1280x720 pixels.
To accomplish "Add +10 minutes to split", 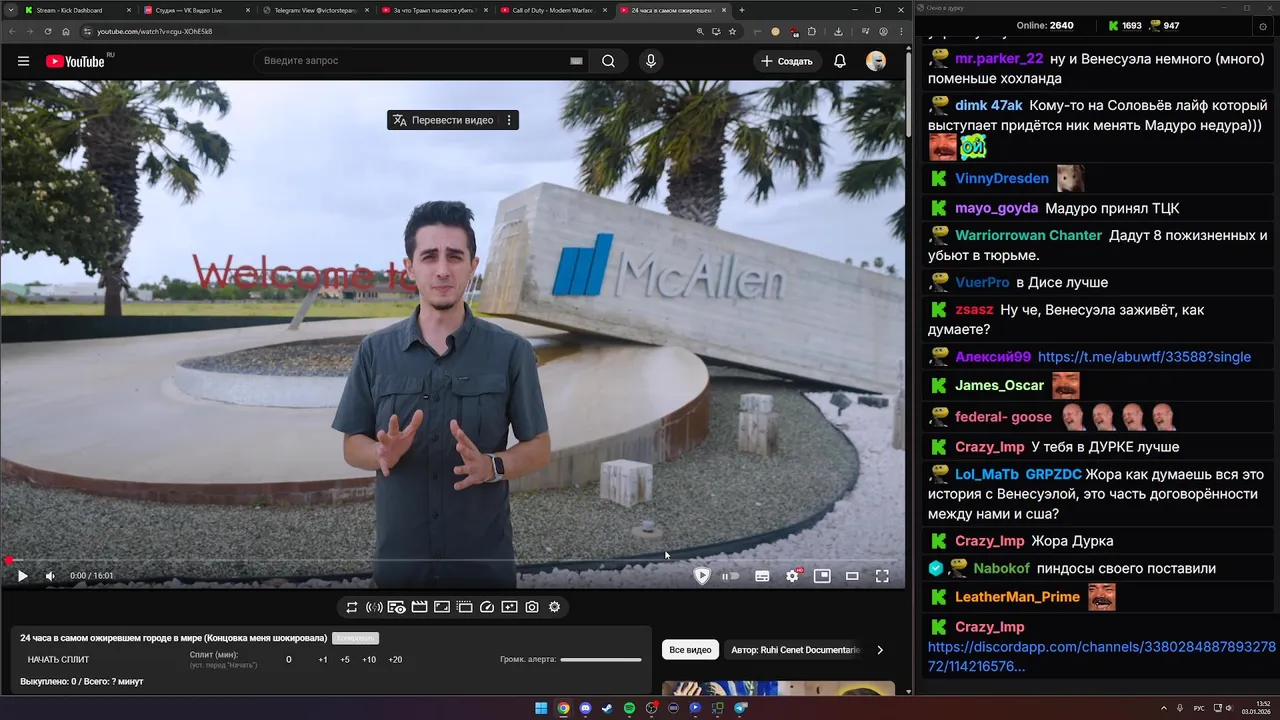I will 369,660.
